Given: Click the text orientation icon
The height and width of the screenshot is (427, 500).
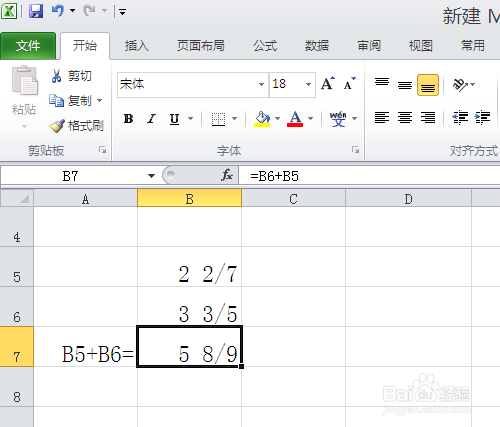Looking at the screenshot, I should tap(460, 85).
